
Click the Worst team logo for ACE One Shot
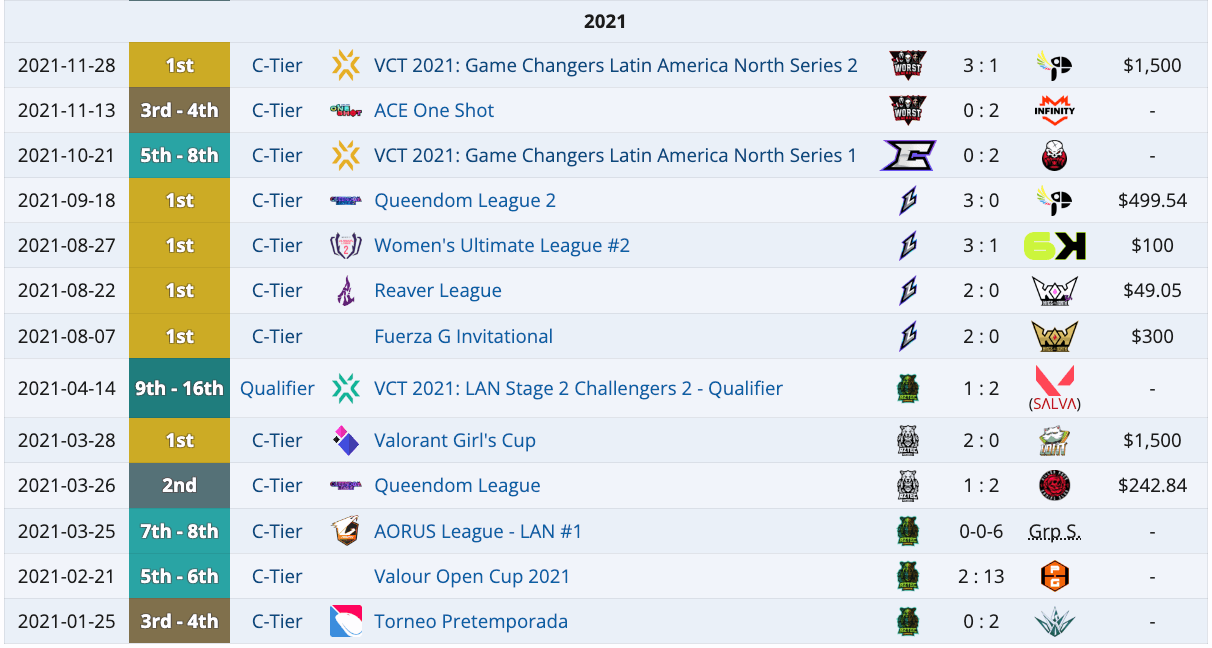908,111
